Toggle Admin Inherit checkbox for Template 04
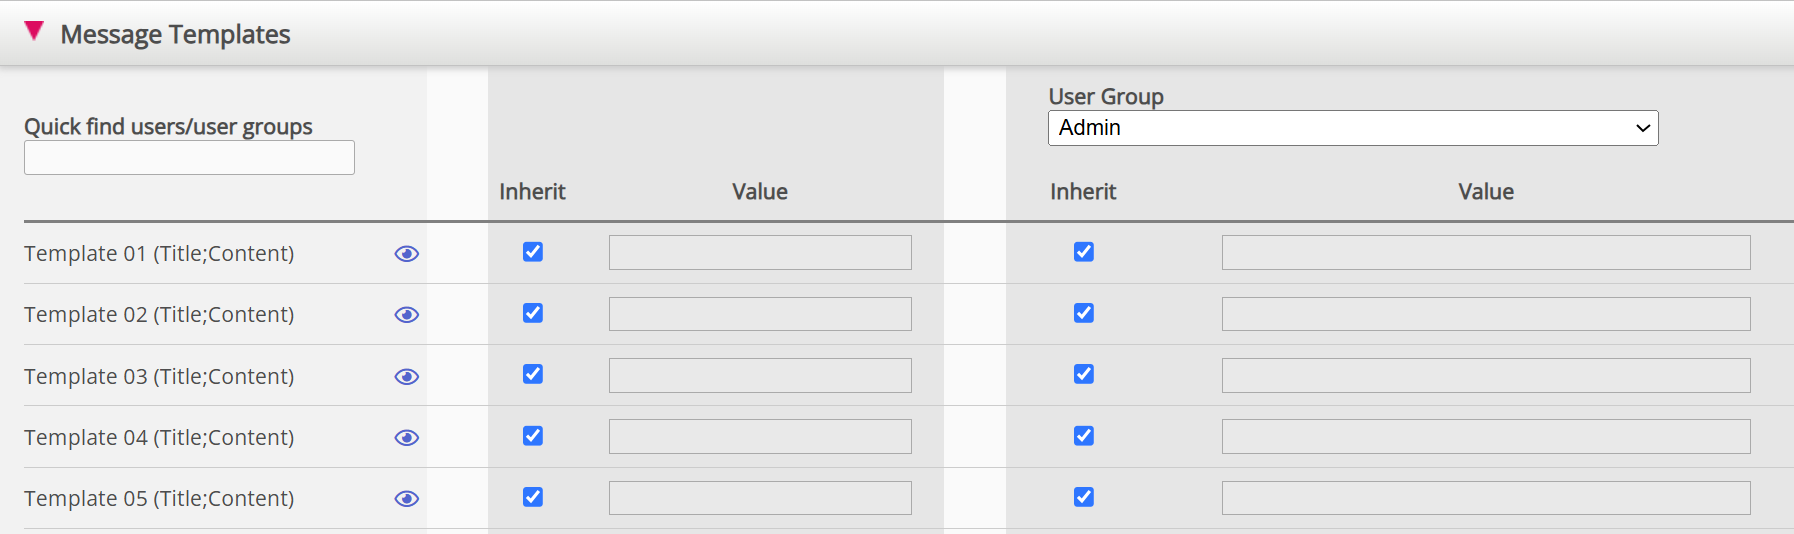The height and width of the screenshot is (534, 1794). point(1083,436)
